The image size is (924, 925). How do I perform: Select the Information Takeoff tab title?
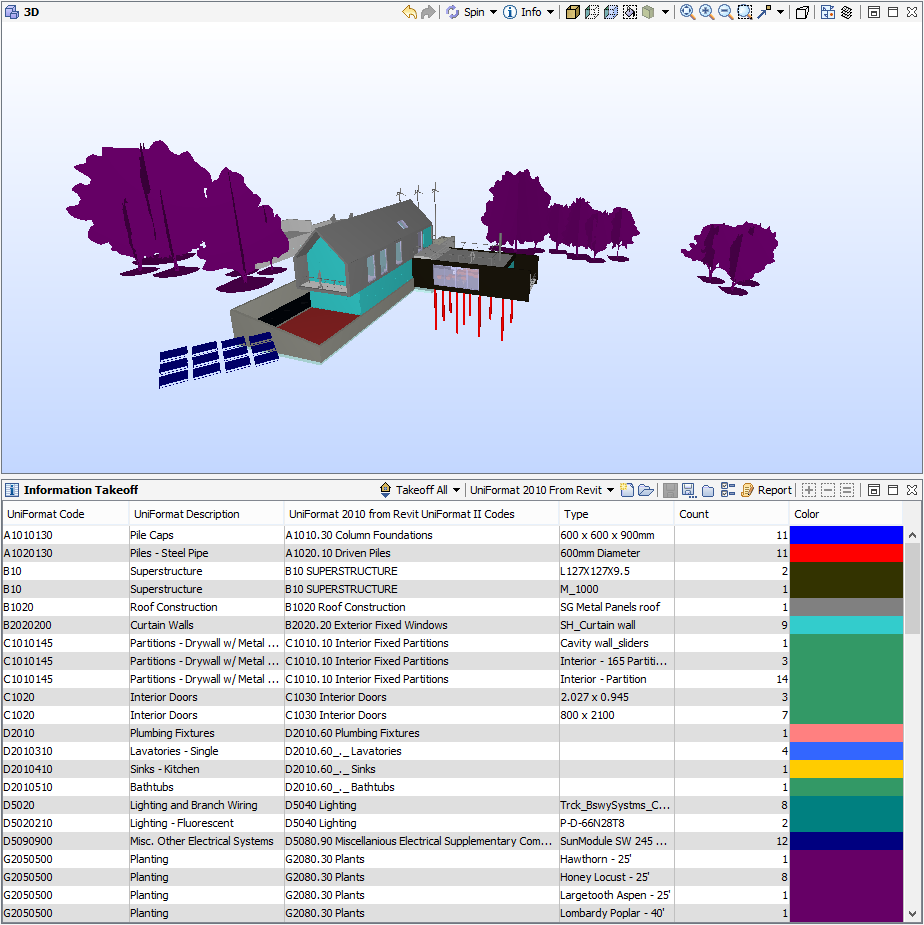[80, 490]
